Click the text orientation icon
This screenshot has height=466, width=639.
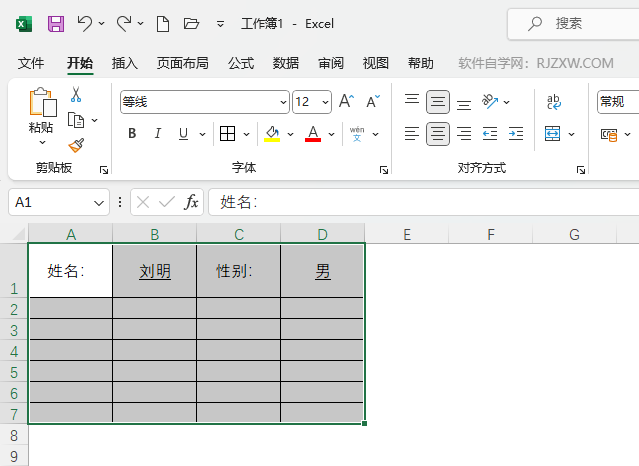tap(489, 101)
